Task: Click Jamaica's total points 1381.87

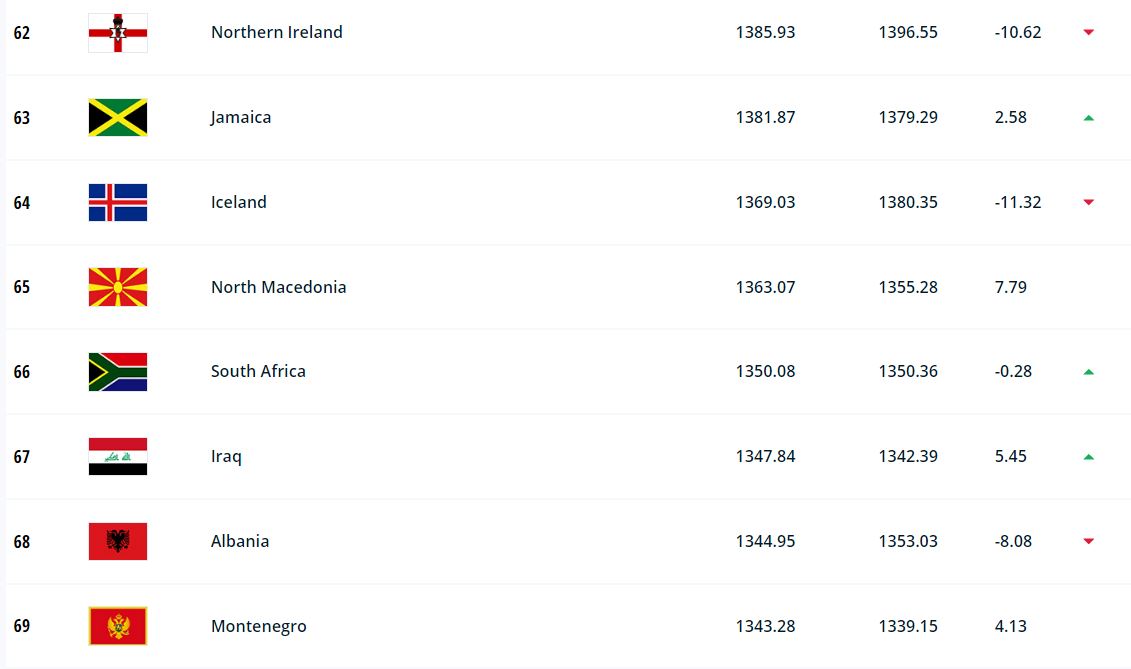Action: pos(765,117)
